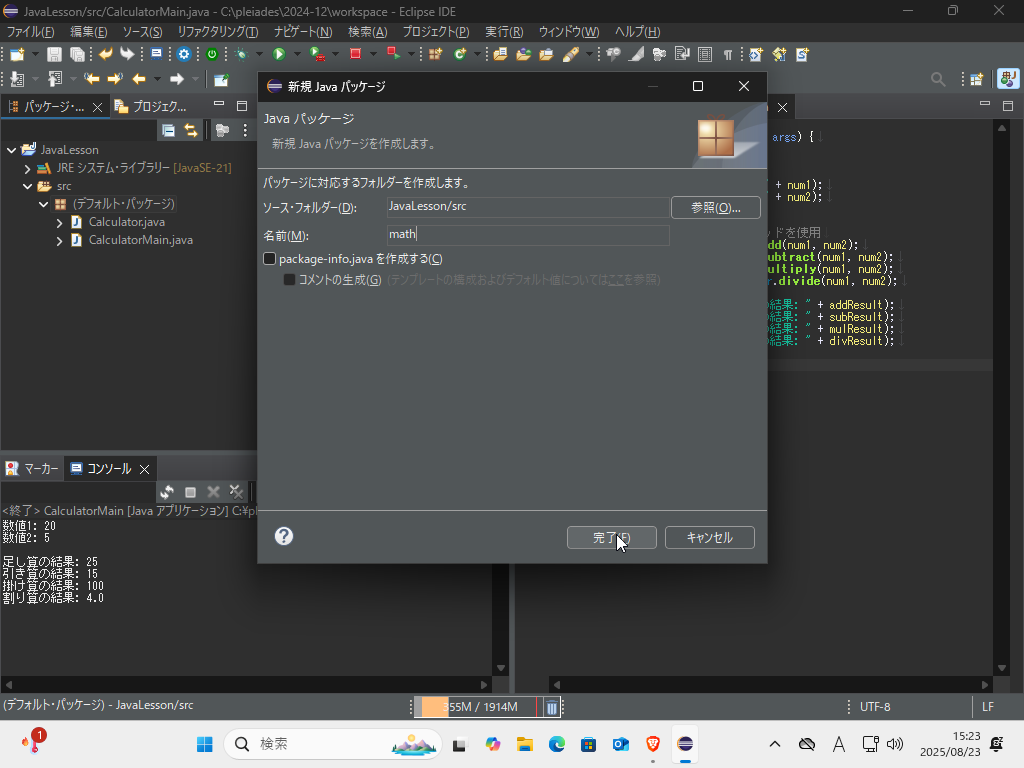Toggle 'コメントの生成' checkbox
The width and height of the screenshot is (1024, 768).
click(289, 280)
